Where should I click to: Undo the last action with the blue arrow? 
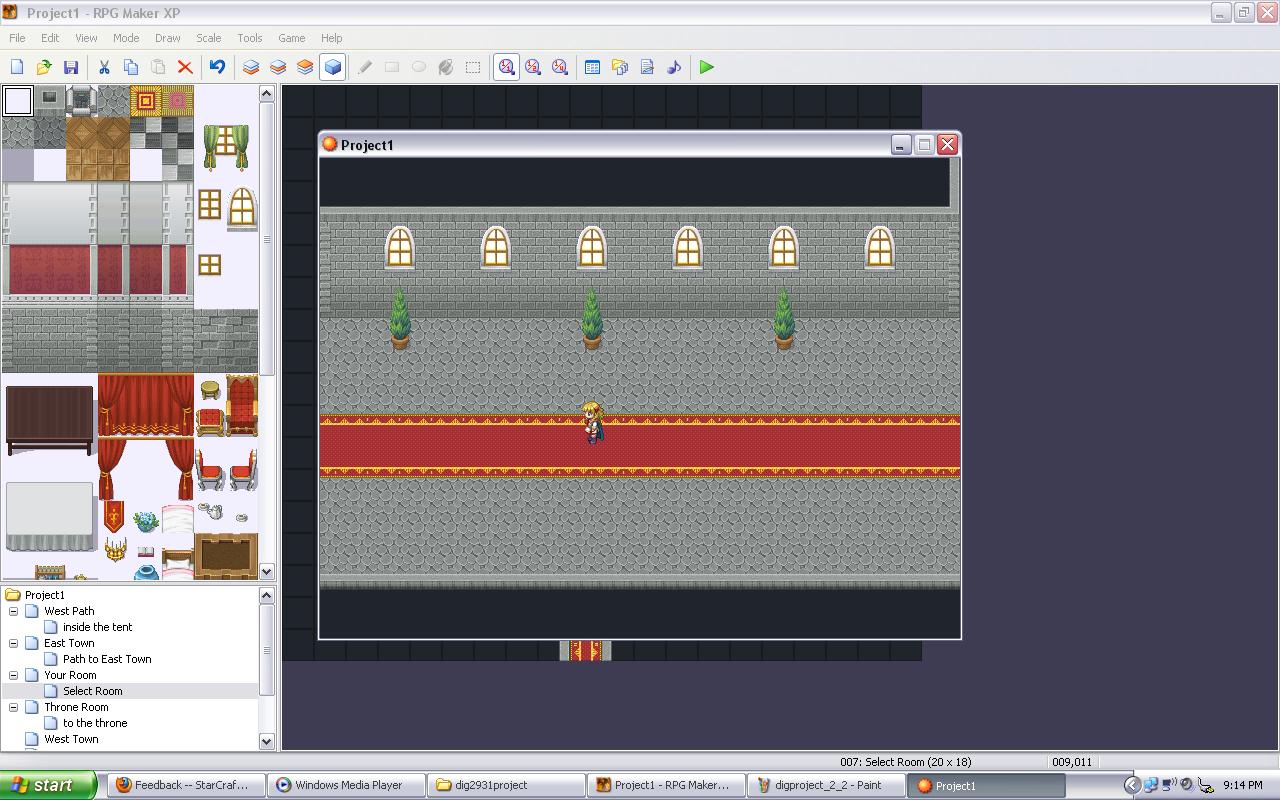[x=217, y=67]
